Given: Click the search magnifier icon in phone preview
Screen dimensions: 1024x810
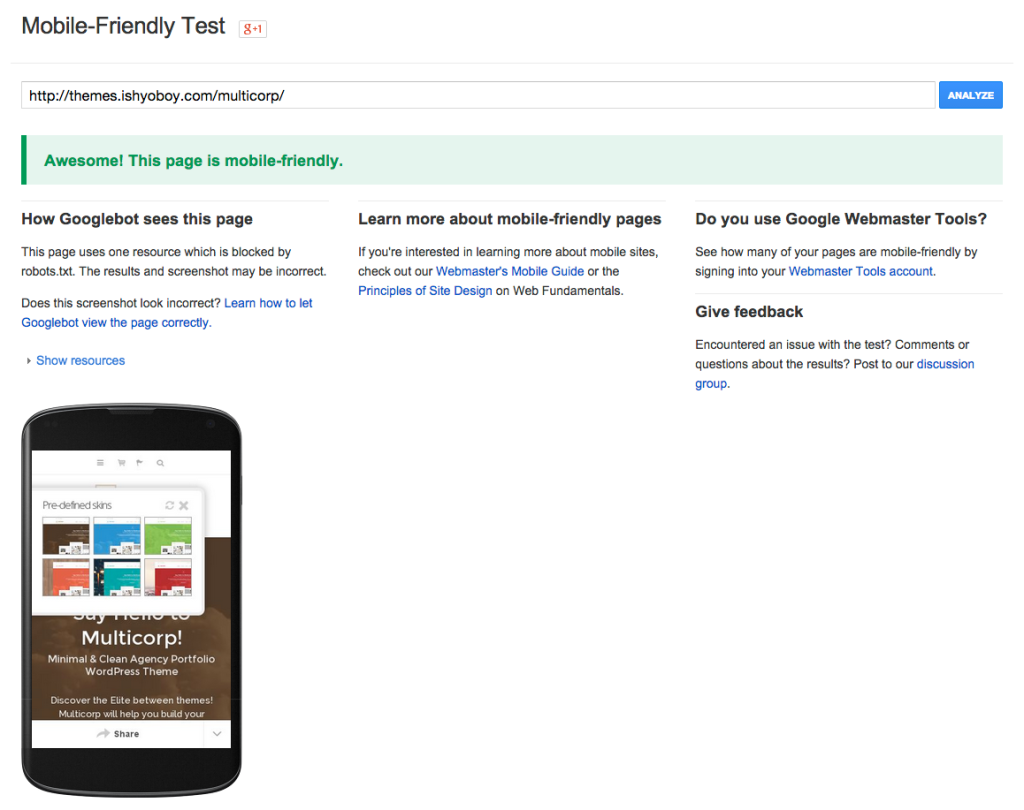Looking at the screenshot, I should 160,463.
